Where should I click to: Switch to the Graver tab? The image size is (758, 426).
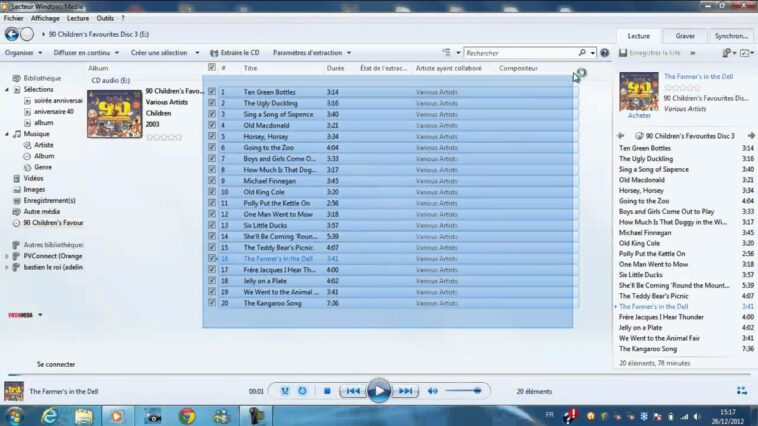coord(685,36)
